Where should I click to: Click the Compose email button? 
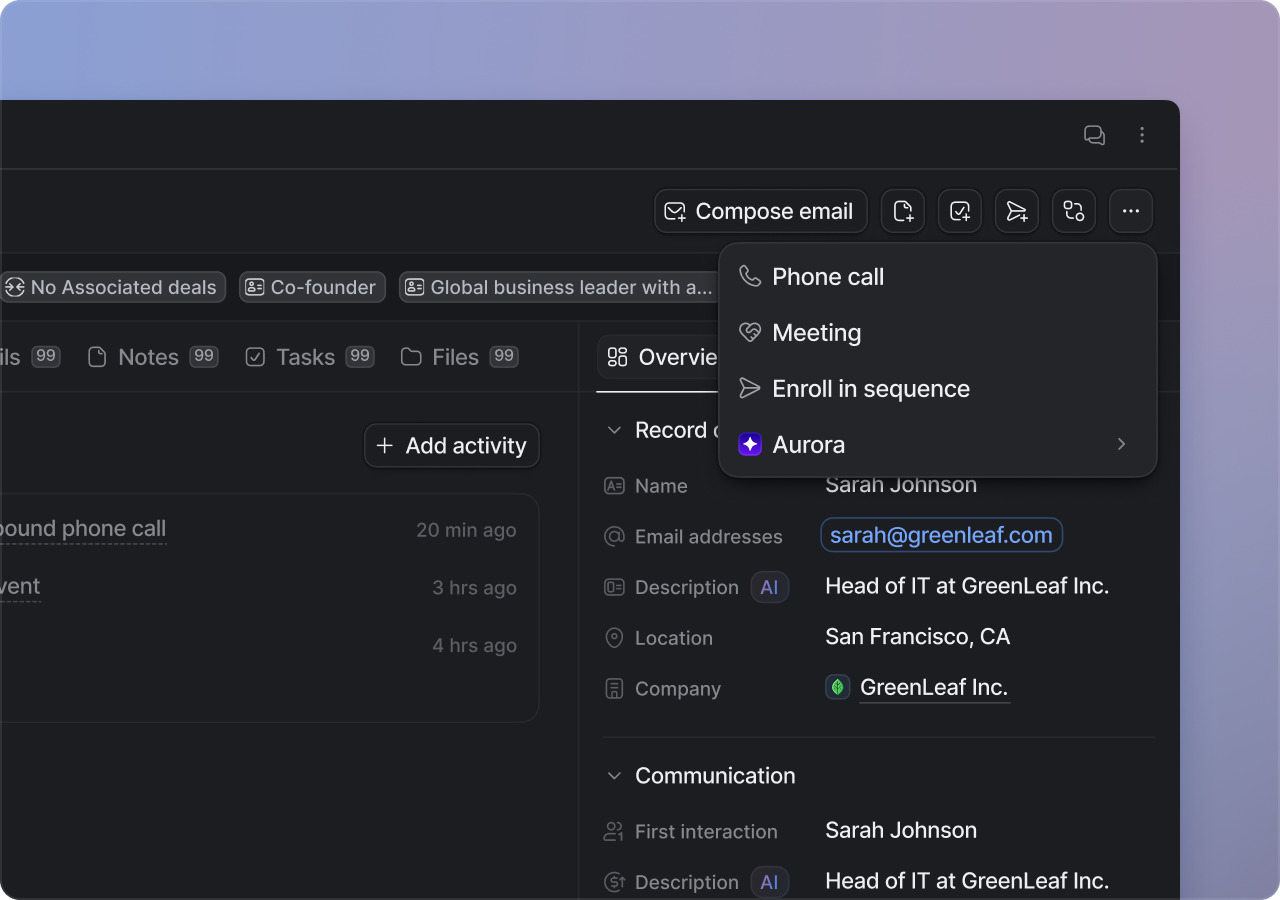[761, 211]
